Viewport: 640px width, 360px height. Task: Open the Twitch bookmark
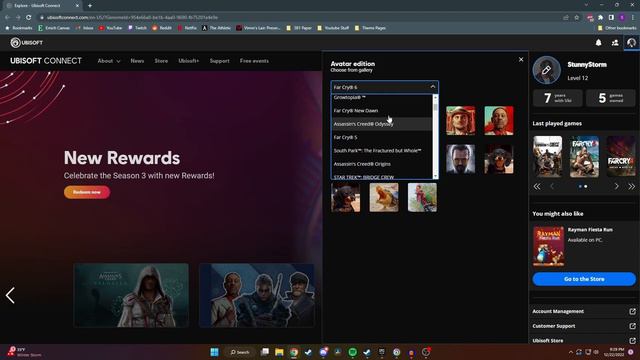tap(137, 28)
